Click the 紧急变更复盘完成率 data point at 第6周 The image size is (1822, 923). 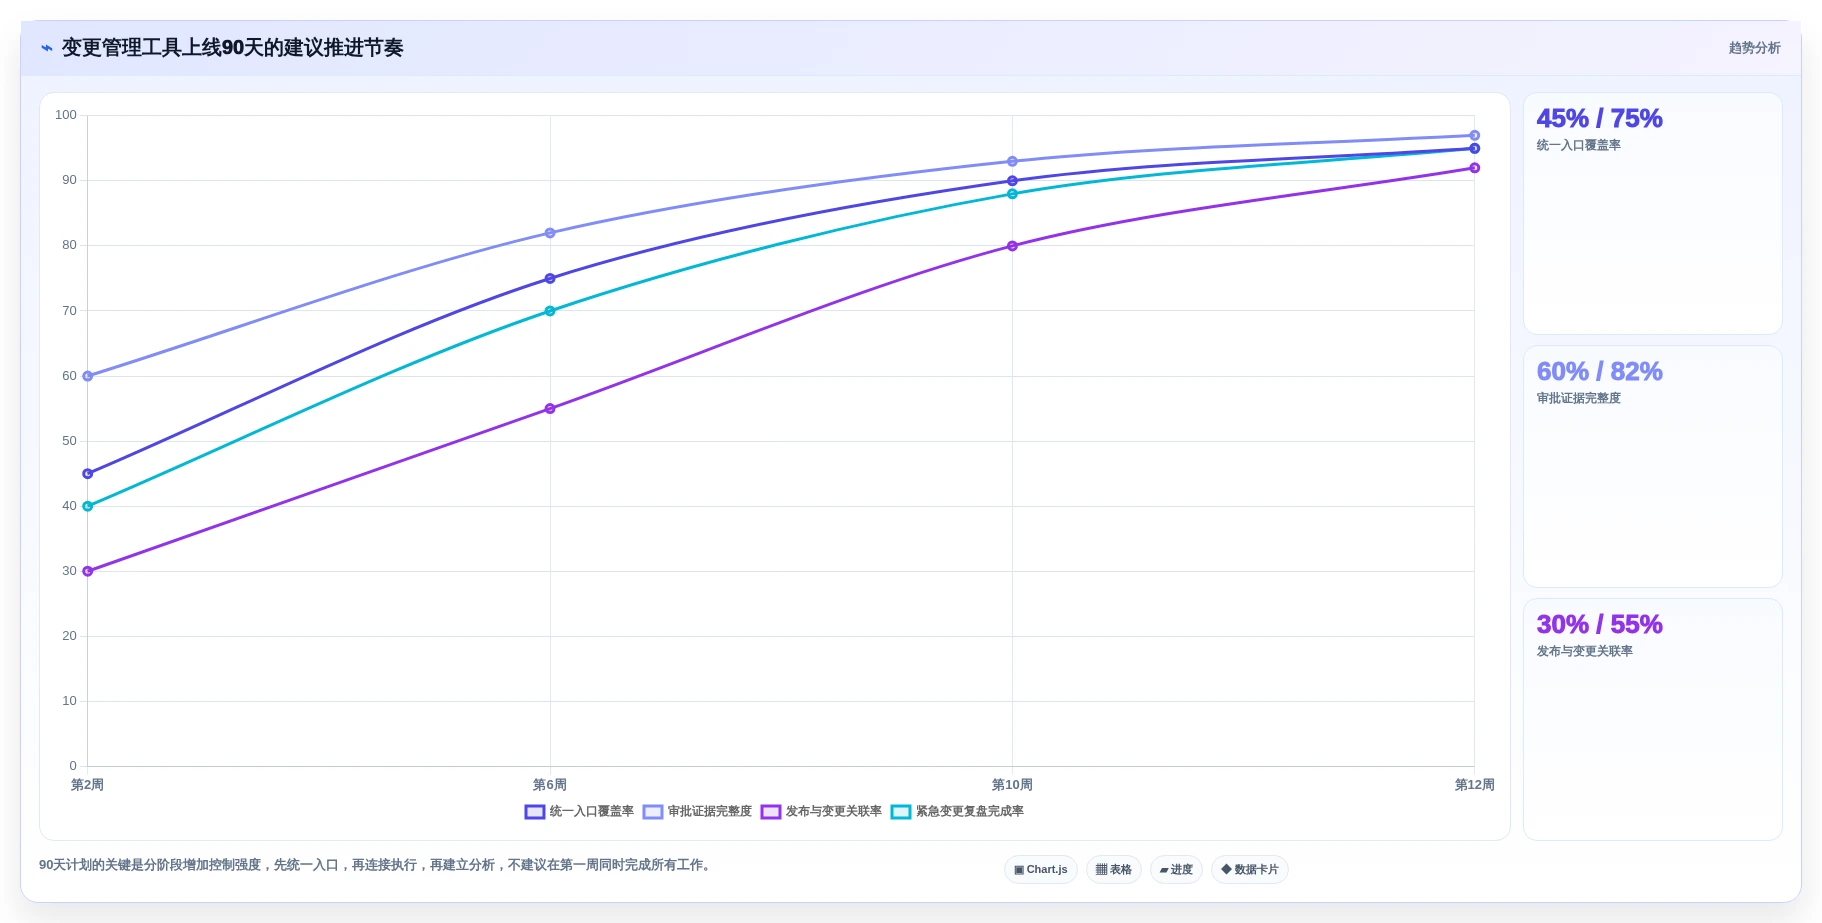pos(550,311)
